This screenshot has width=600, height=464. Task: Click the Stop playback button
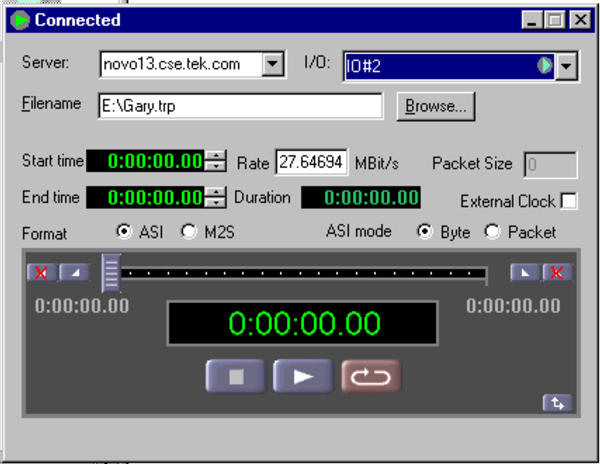[236, 376]
